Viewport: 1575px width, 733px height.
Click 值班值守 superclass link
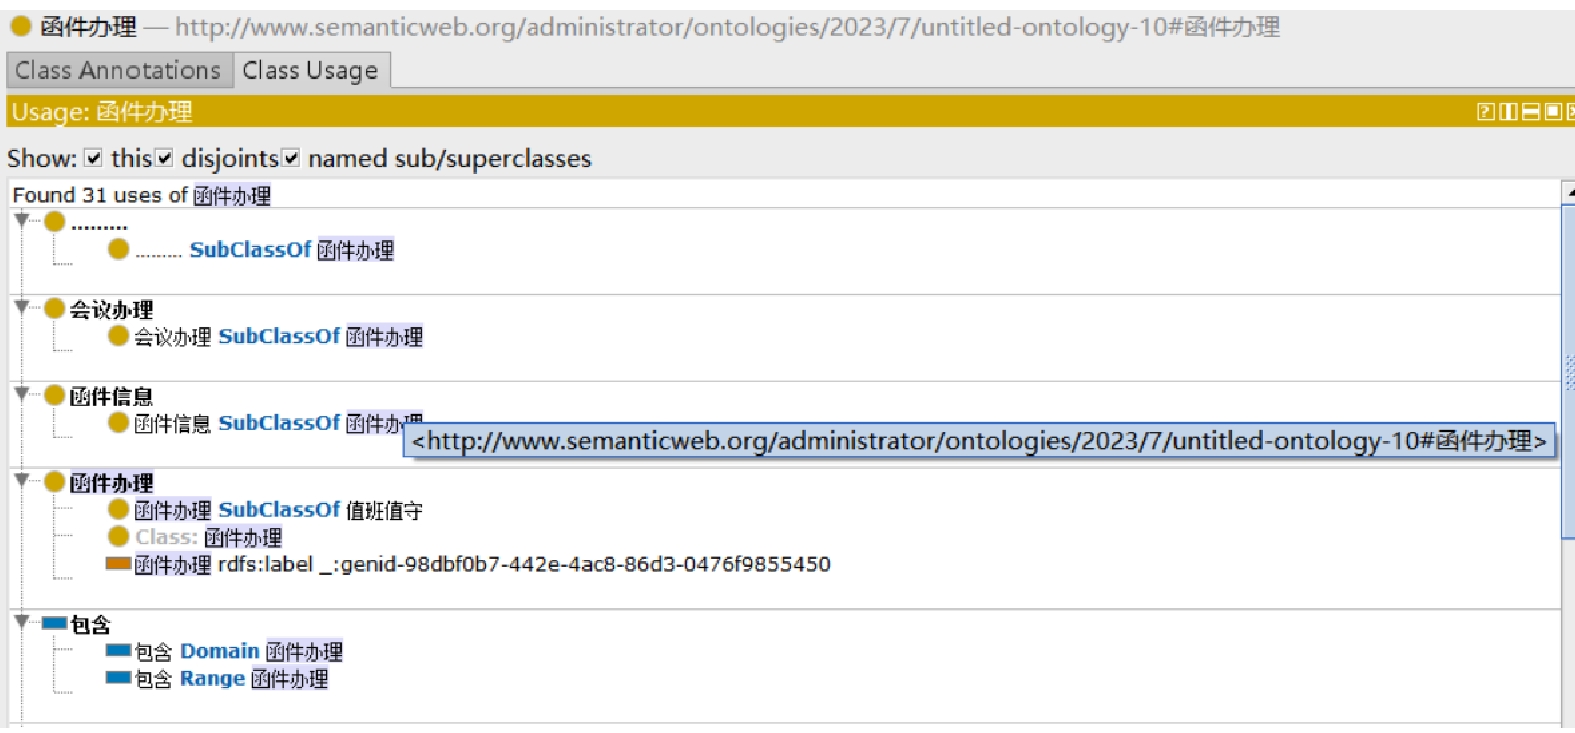pyautogui.click(x=384, y=511)
